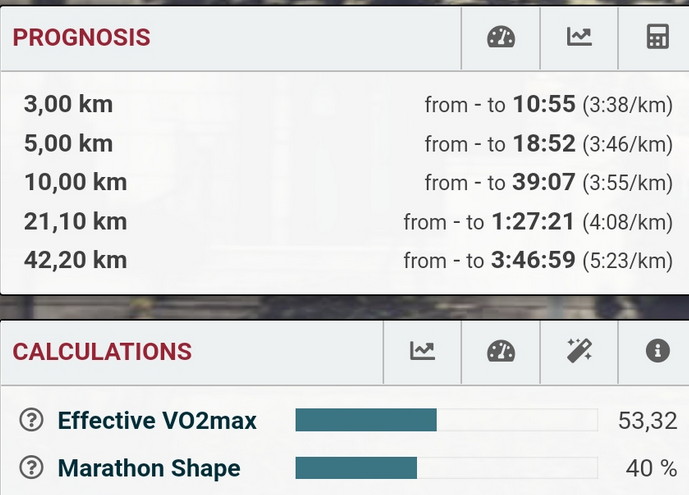Open the Prognosis trend chart icon

(x=579, y=37)
